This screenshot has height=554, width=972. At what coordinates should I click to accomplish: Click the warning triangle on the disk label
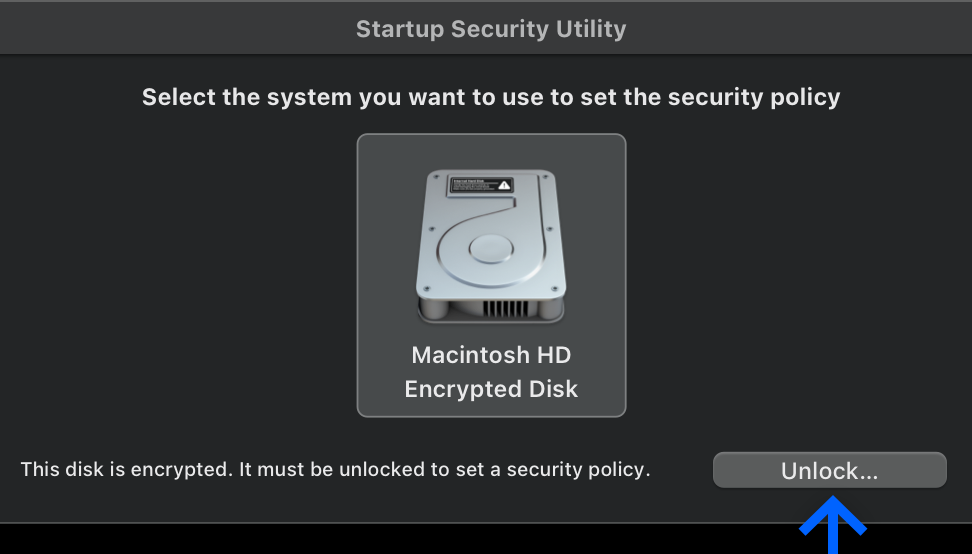504,185
